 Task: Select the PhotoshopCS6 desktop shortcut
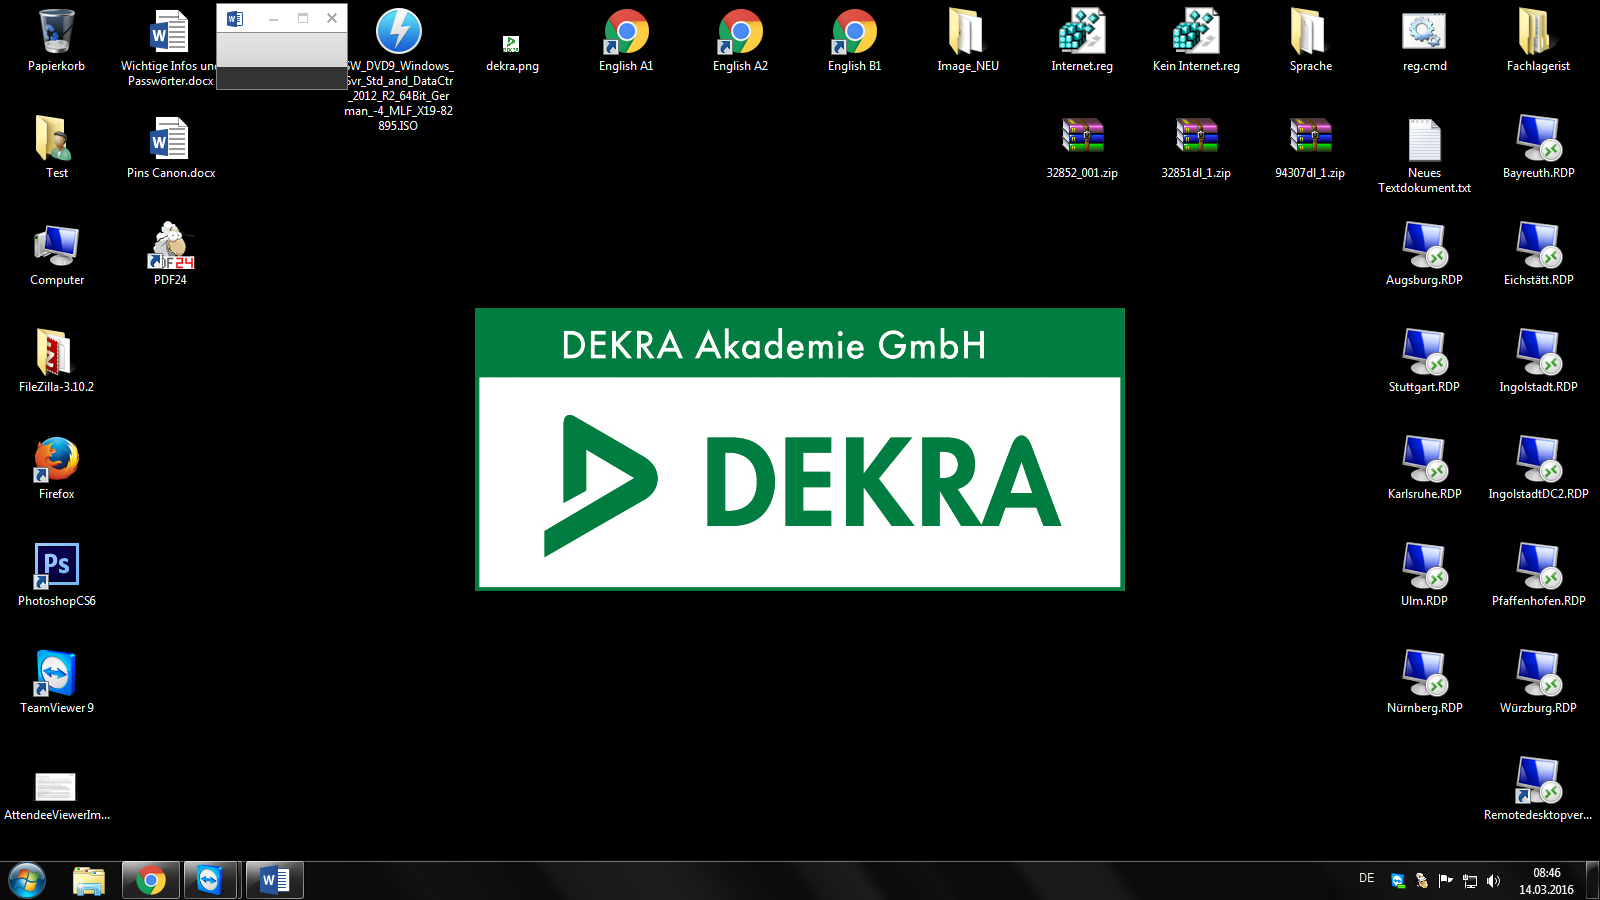(56, 566)
